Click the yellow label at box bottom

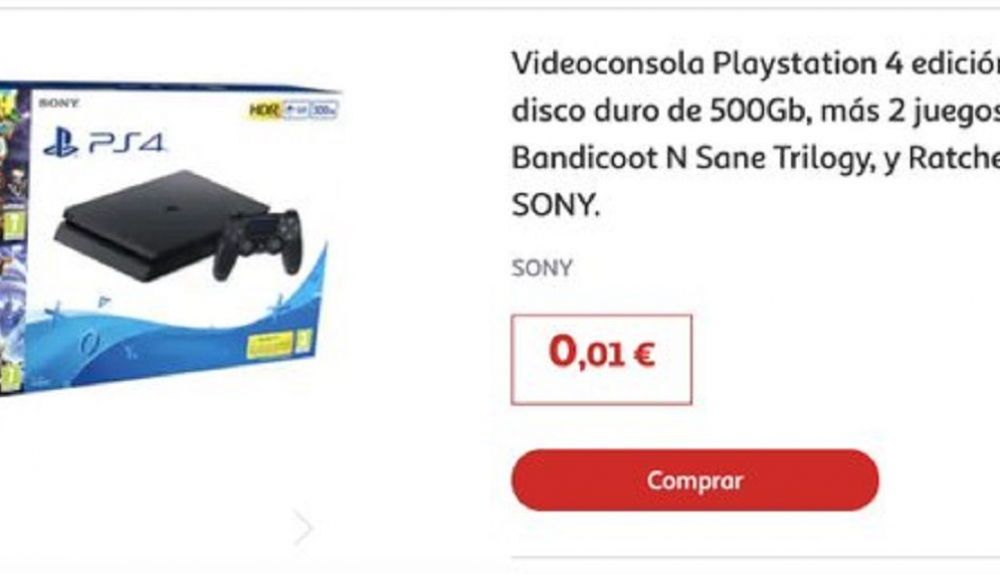tap(270, 345)
